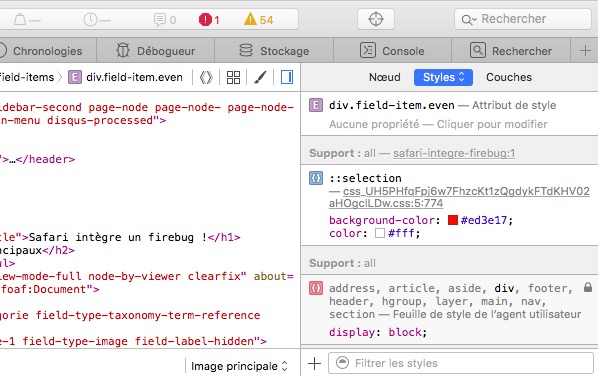
Task: Open the Image principale context dropdown
Action: click(239, 366)
